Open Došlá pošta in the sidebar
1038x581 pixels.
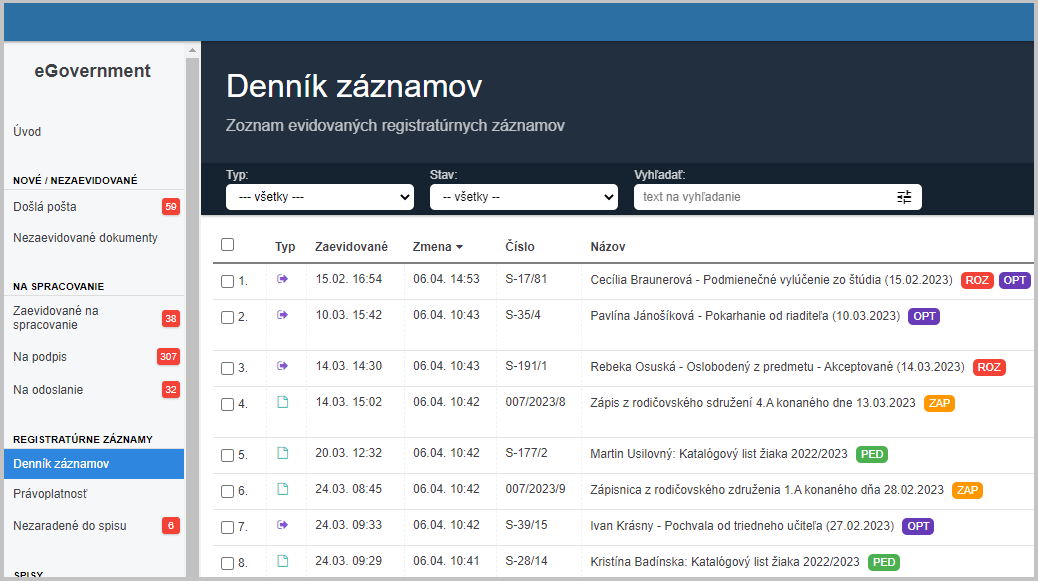point(45,207)
